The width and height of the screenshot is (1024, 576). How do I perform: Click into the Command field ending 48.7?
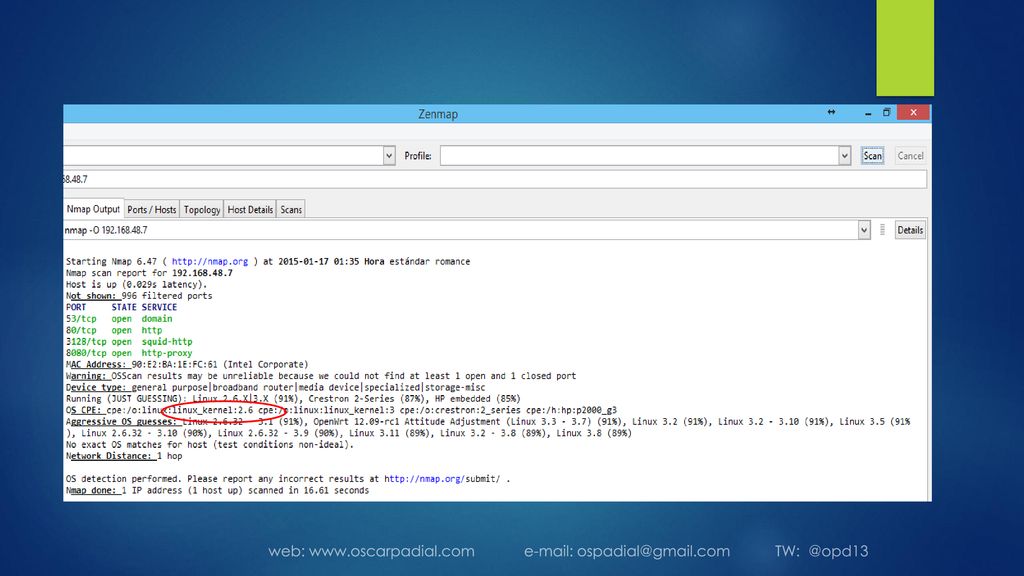point(495,179)
